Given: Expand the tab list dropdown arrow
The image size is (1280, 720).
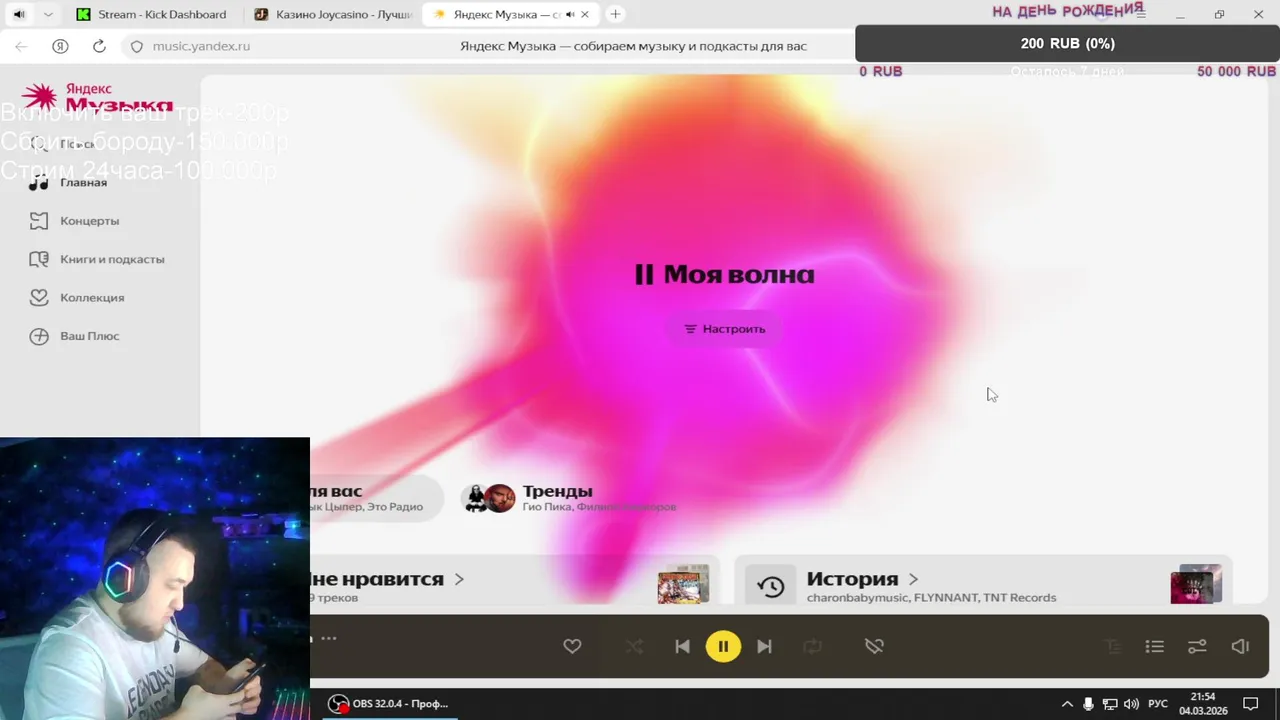Looking at the screenshot, I should pos(48,14).
